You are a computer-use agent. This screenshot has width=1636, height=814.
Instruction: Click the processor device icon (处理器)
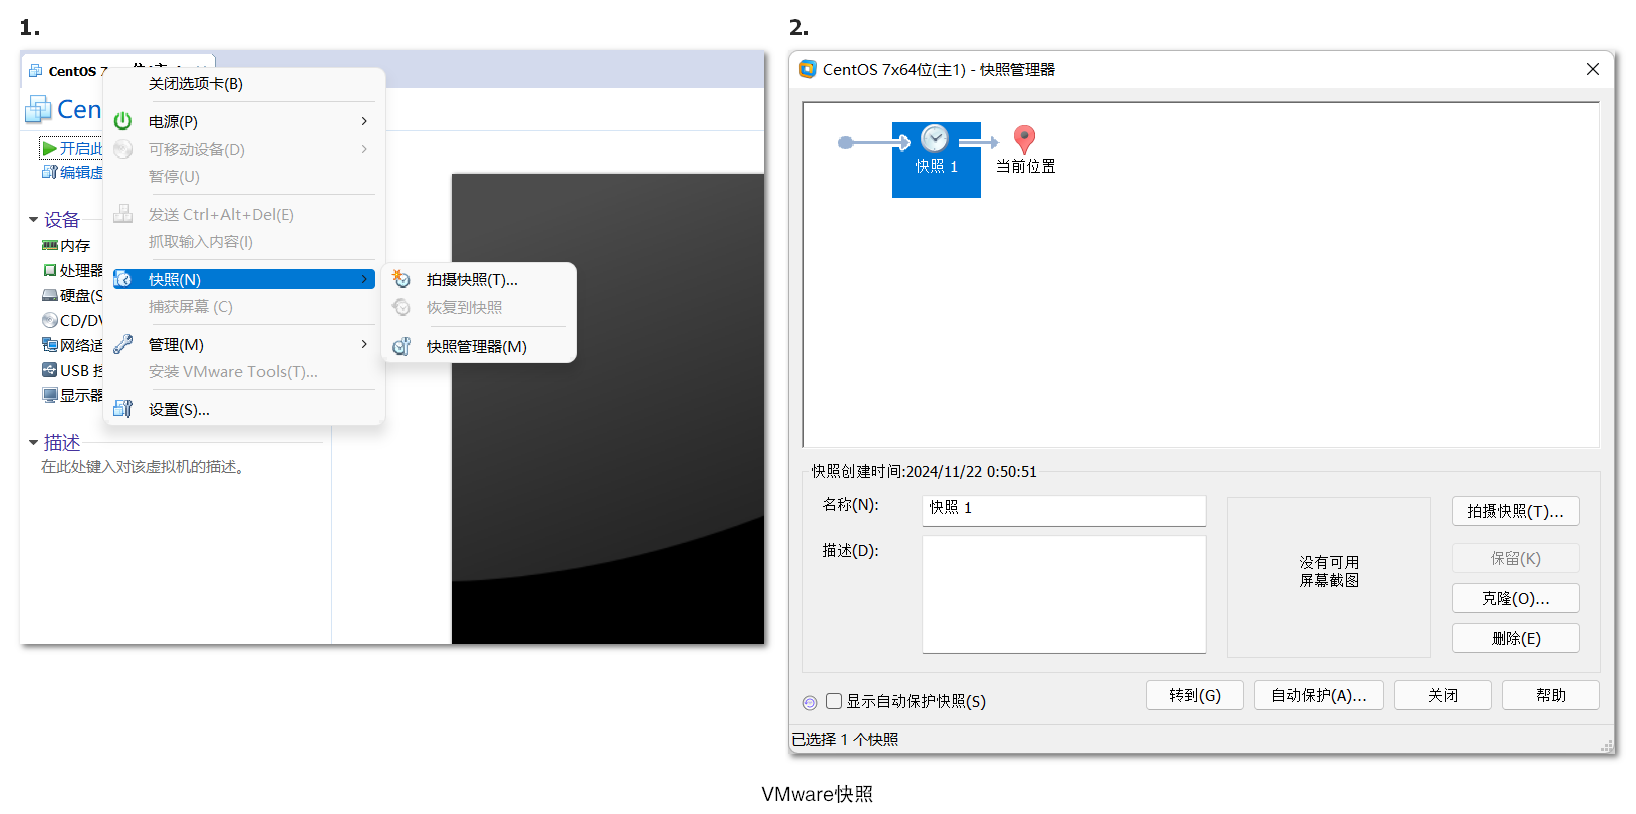pyautogui.click(x=49, y=270)
